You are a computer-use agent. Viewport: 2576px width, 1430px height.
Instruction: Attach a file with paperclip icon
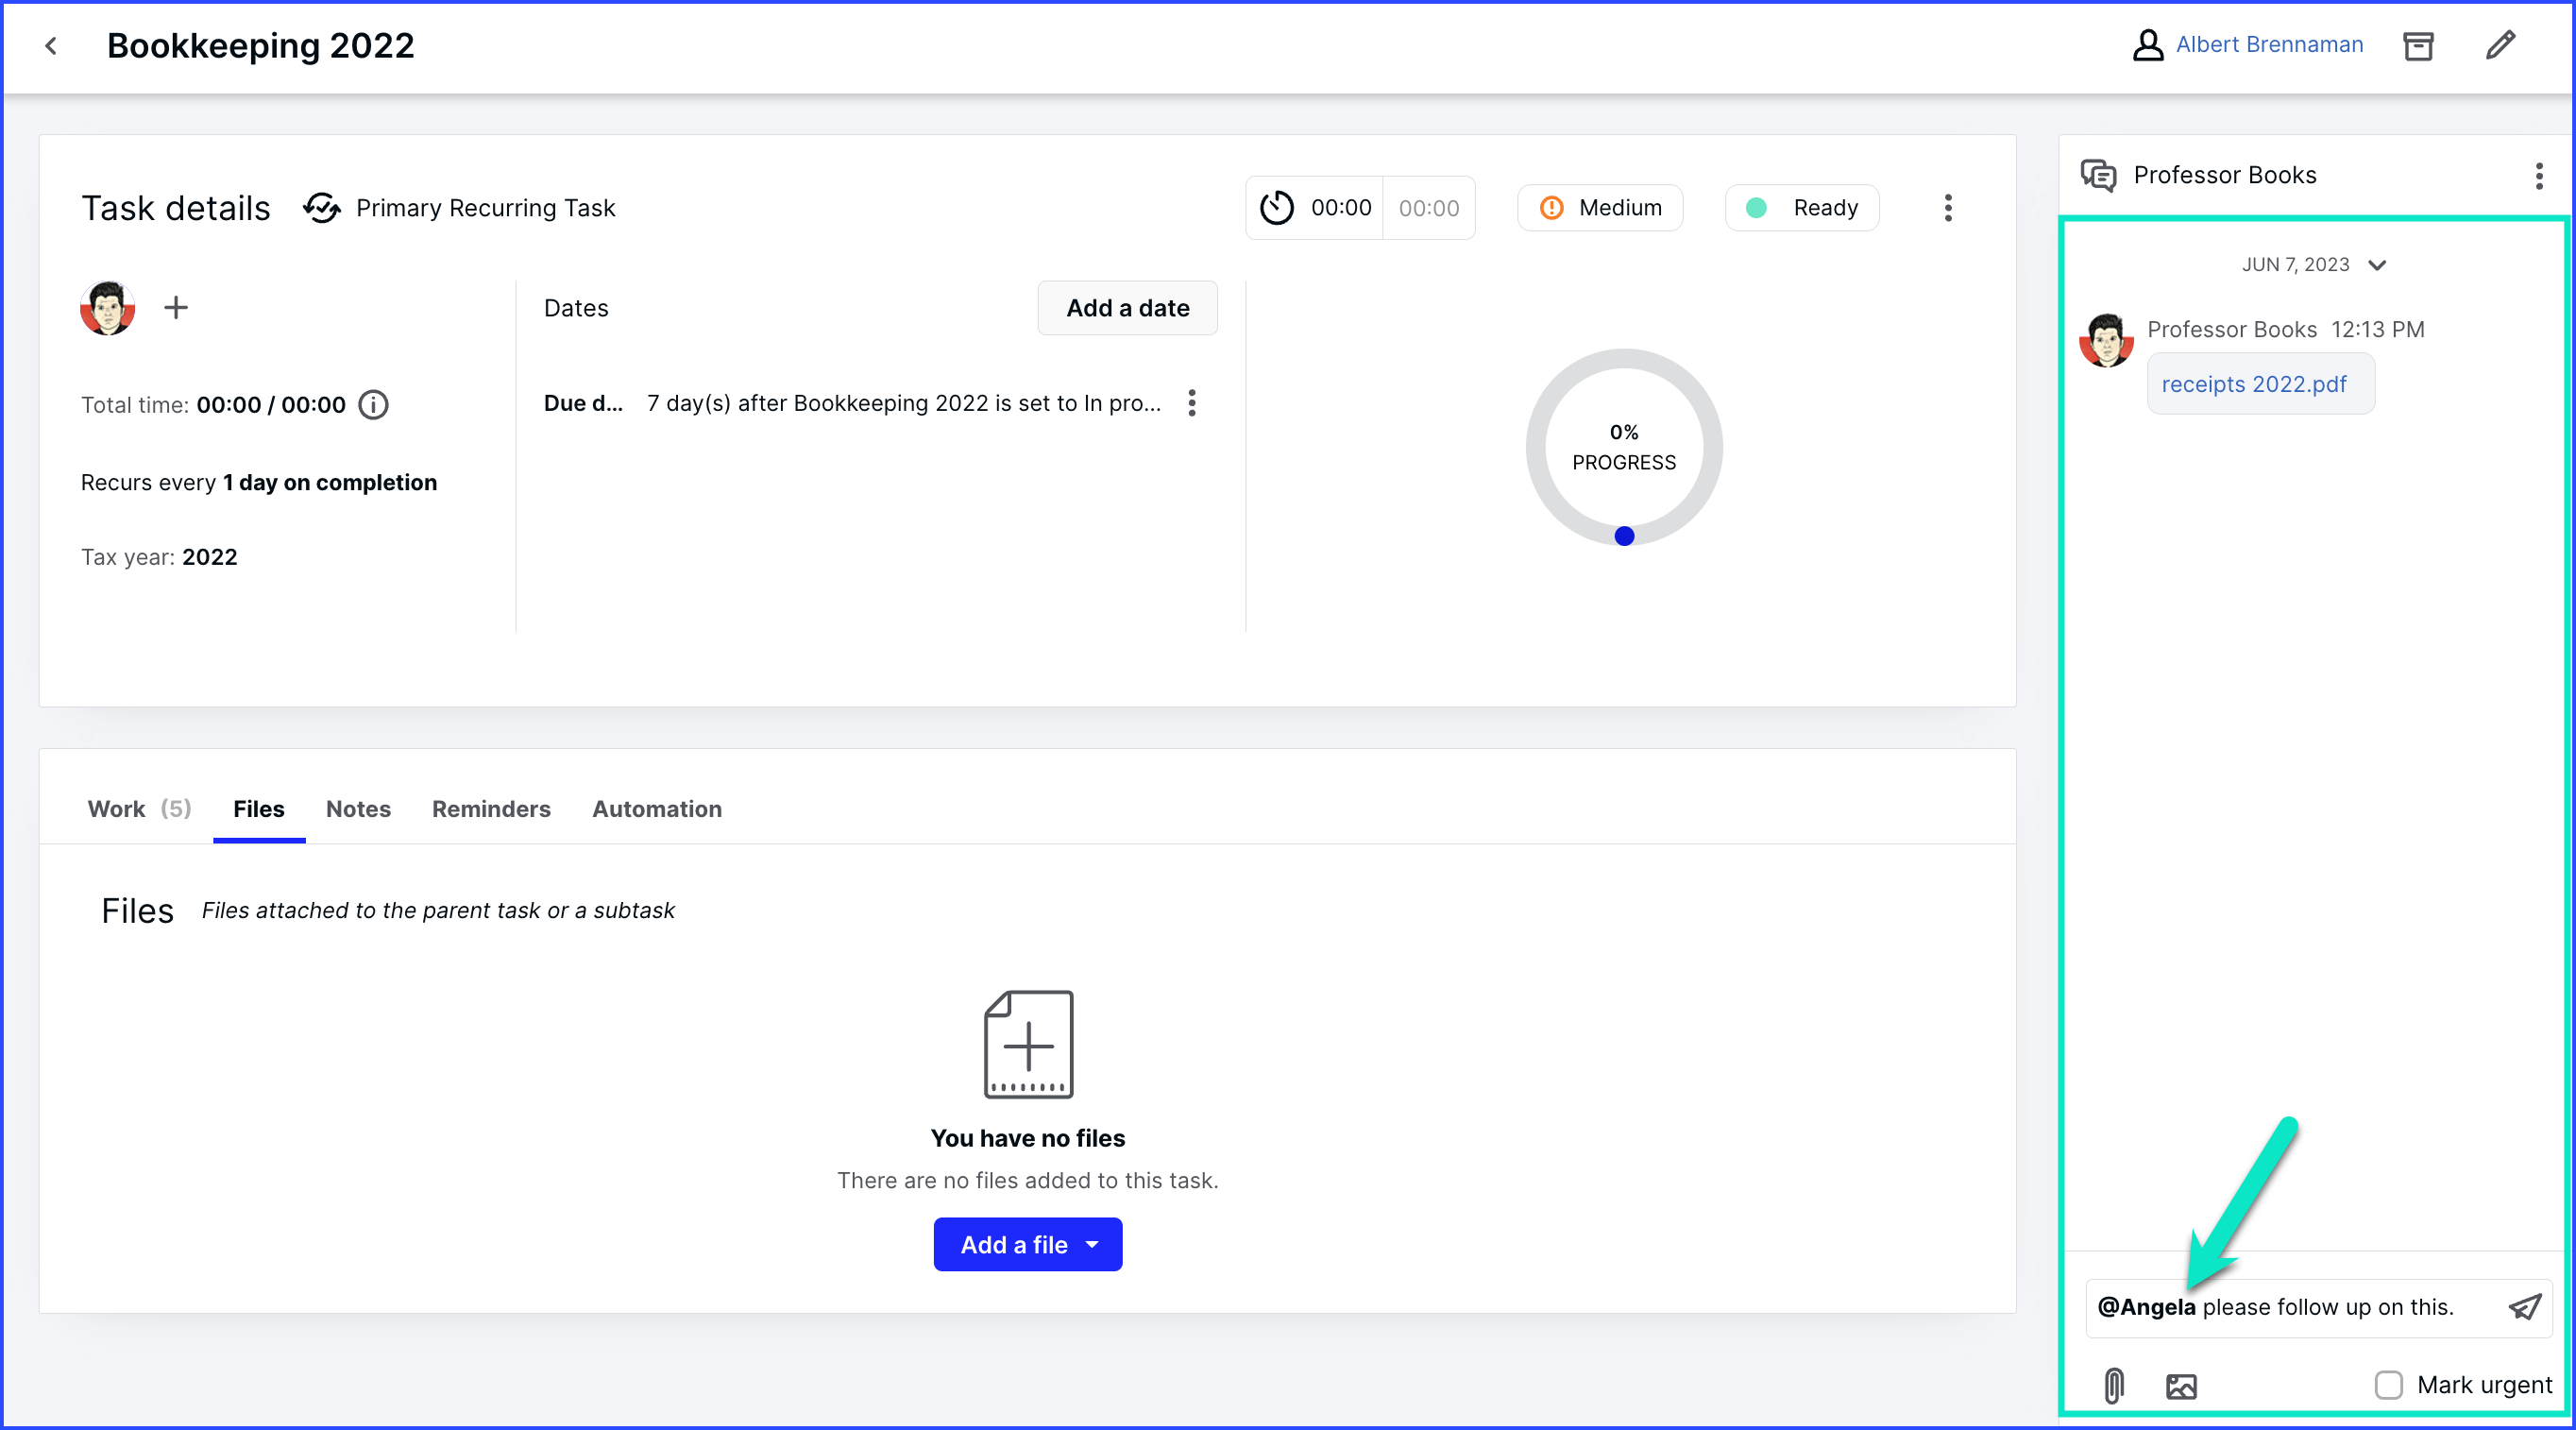pos(2113,1386)
